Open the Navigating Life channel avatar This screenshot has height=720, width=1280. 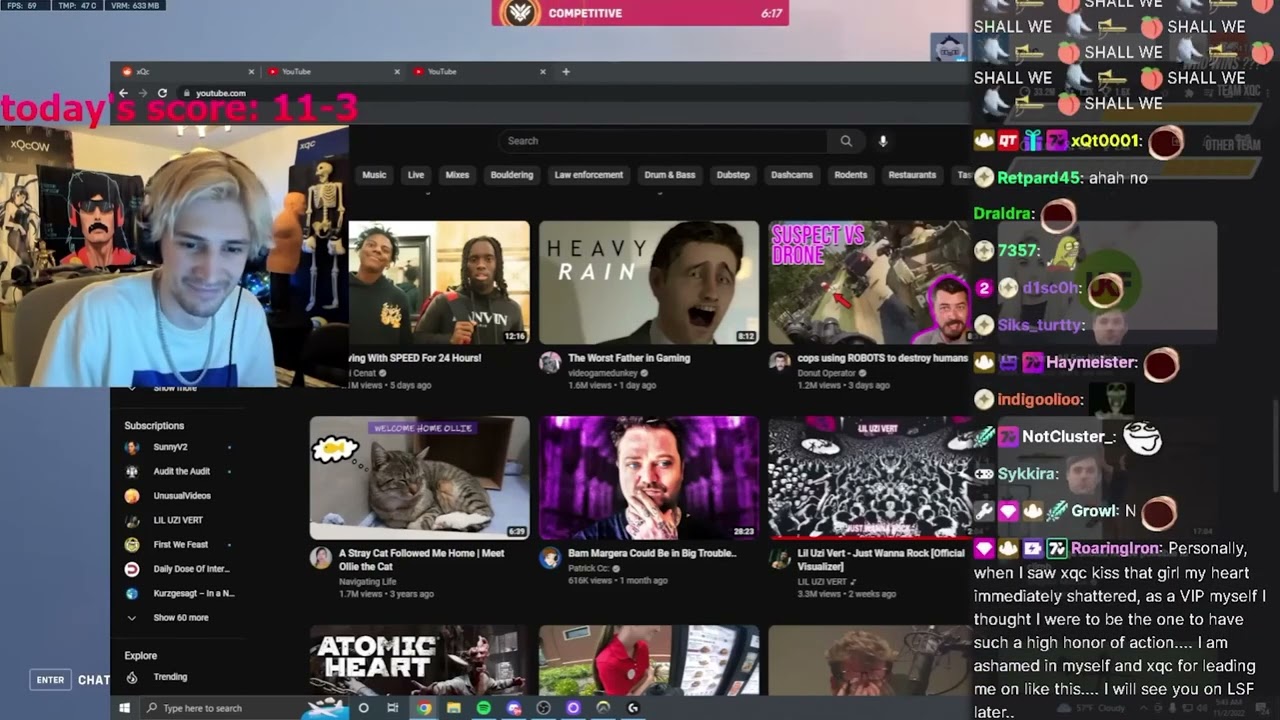point(320,557)
